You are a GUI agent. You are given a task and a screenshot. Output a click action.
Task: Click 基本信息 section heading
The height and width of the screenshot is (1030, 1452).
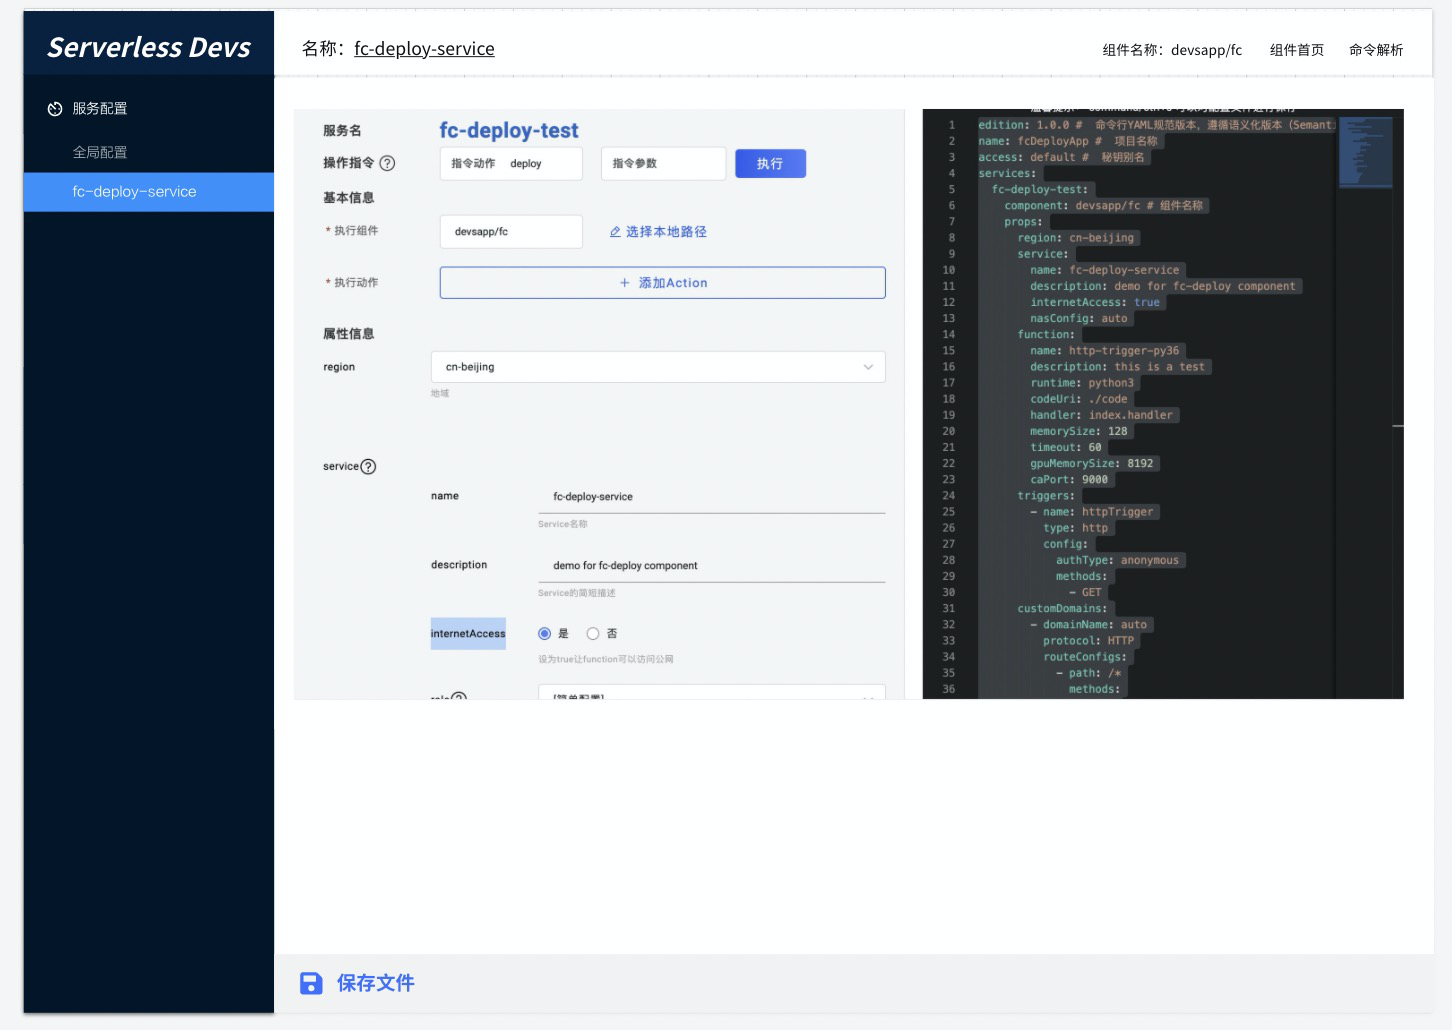(x=348, y=198)
